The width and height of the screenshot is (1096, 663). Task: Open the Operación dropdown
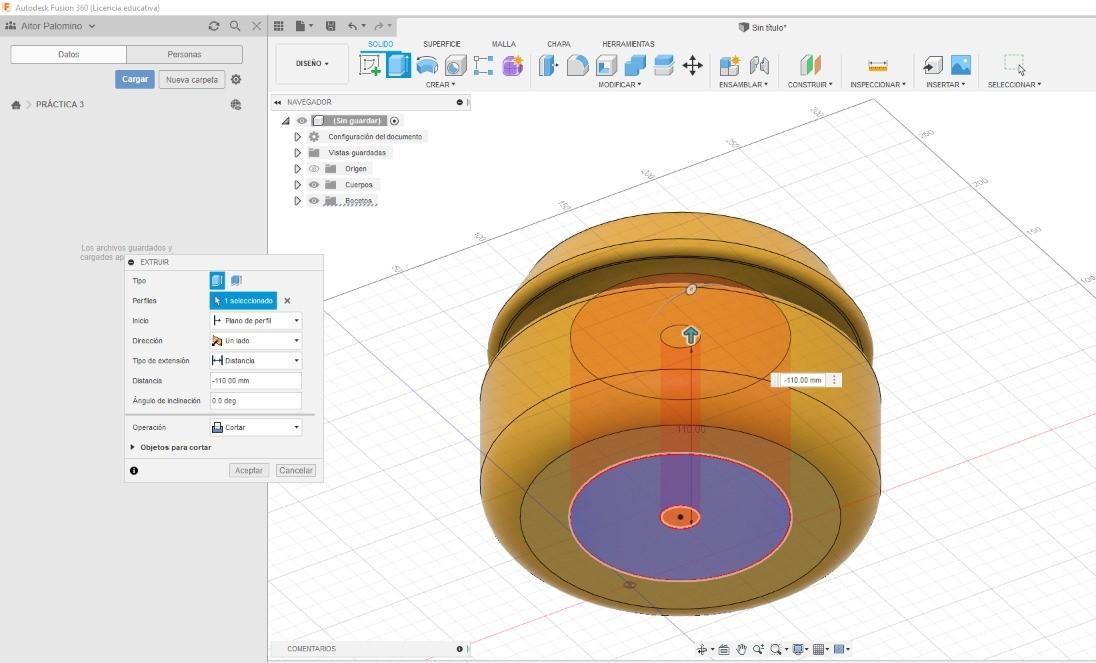tap(256, 427)
